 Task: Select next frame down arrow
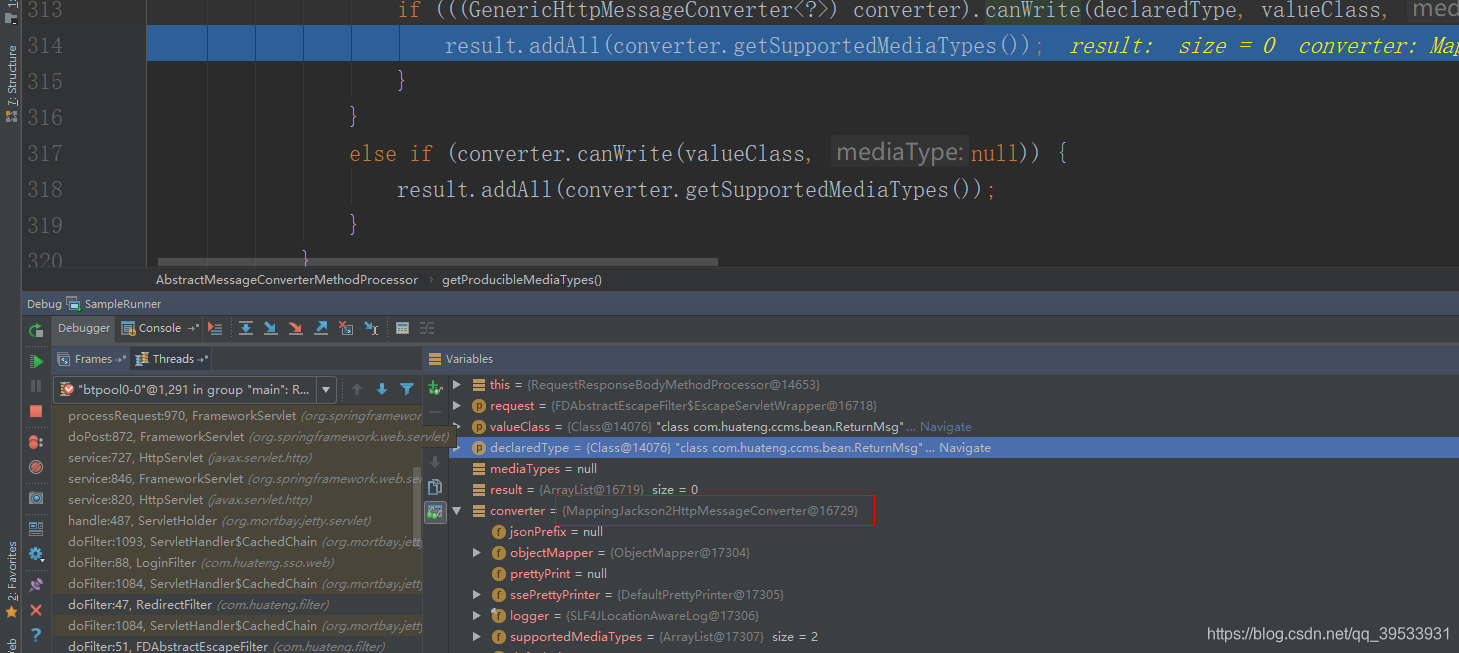[x=381, y=389]
